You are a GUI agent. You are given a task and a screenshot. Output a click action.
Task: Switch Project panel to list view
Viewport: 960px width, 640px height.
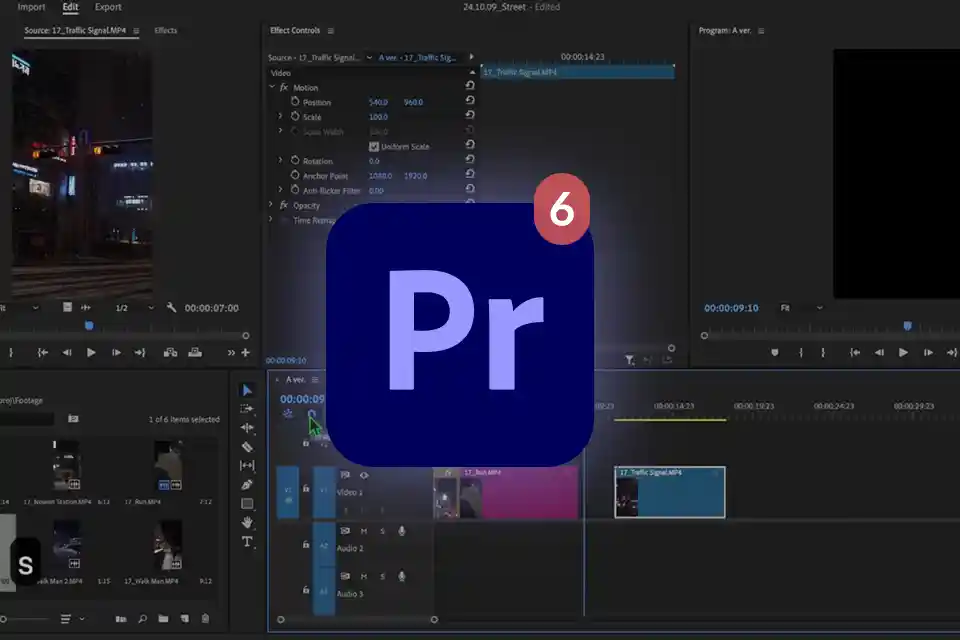(66, 619)
